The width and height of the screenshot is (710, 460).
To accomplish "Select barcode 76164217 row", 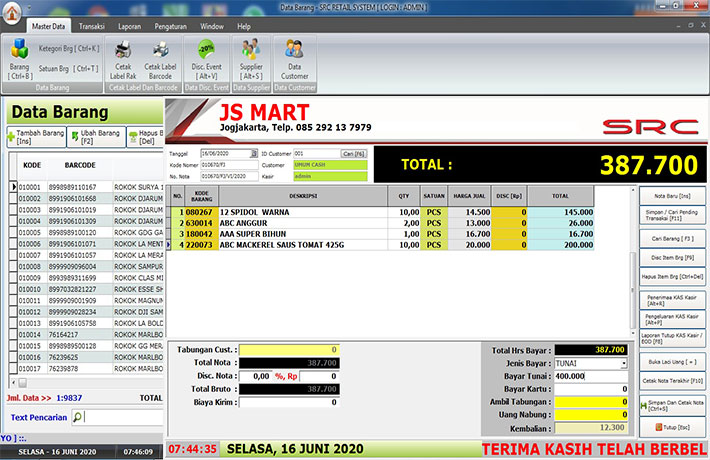I will [86, 335].
